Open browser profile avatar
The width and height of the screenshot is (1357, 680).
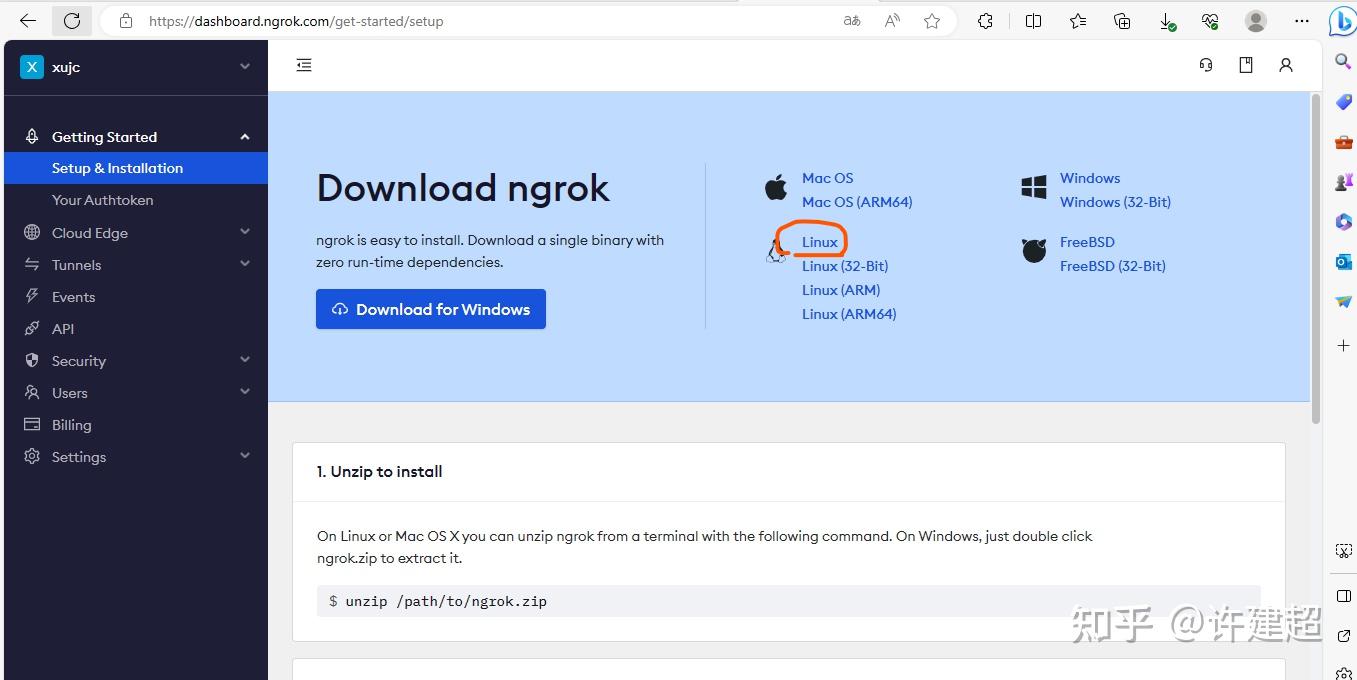[x=1256, y=21]
